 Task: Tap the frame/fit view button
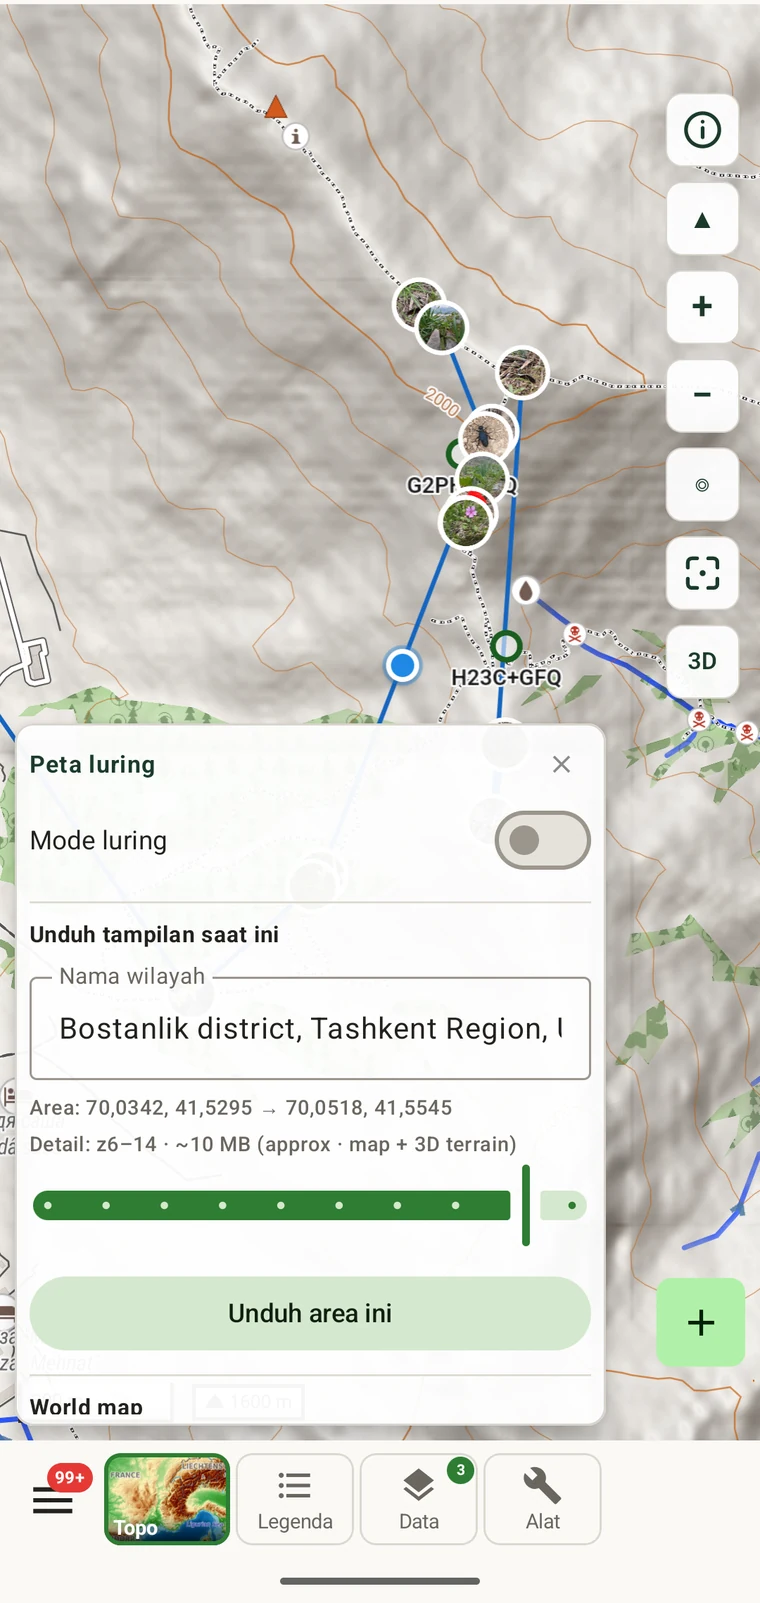702,573
